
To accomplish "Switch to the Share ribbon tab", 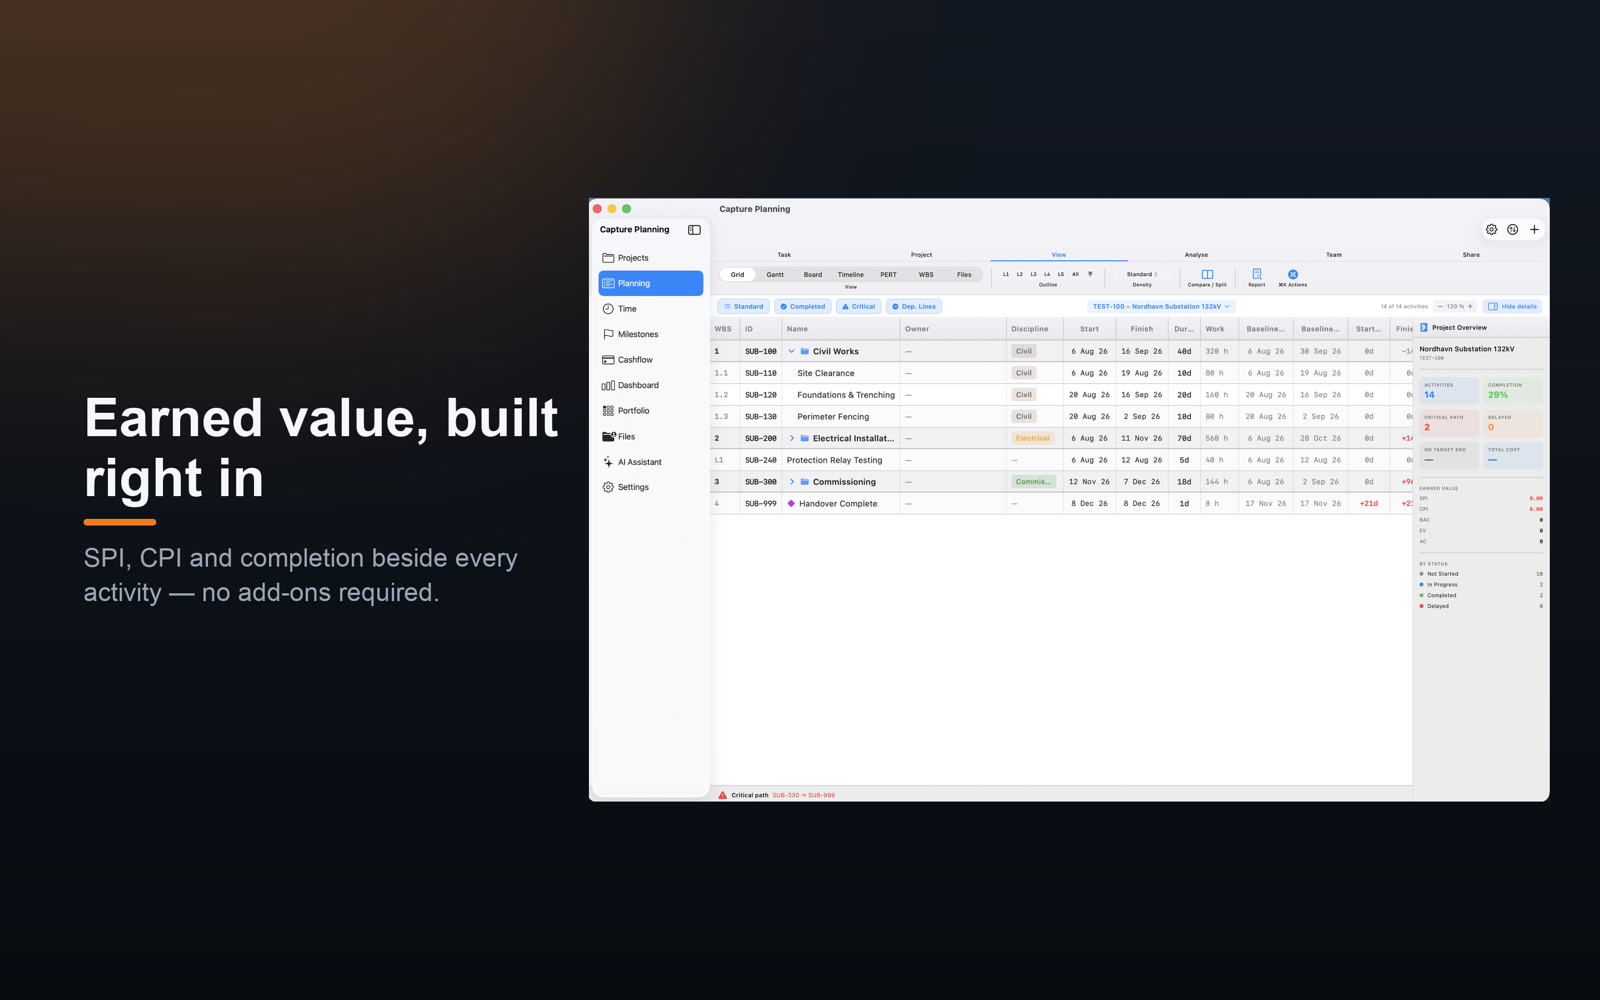I will click(x=1471, y=255).
